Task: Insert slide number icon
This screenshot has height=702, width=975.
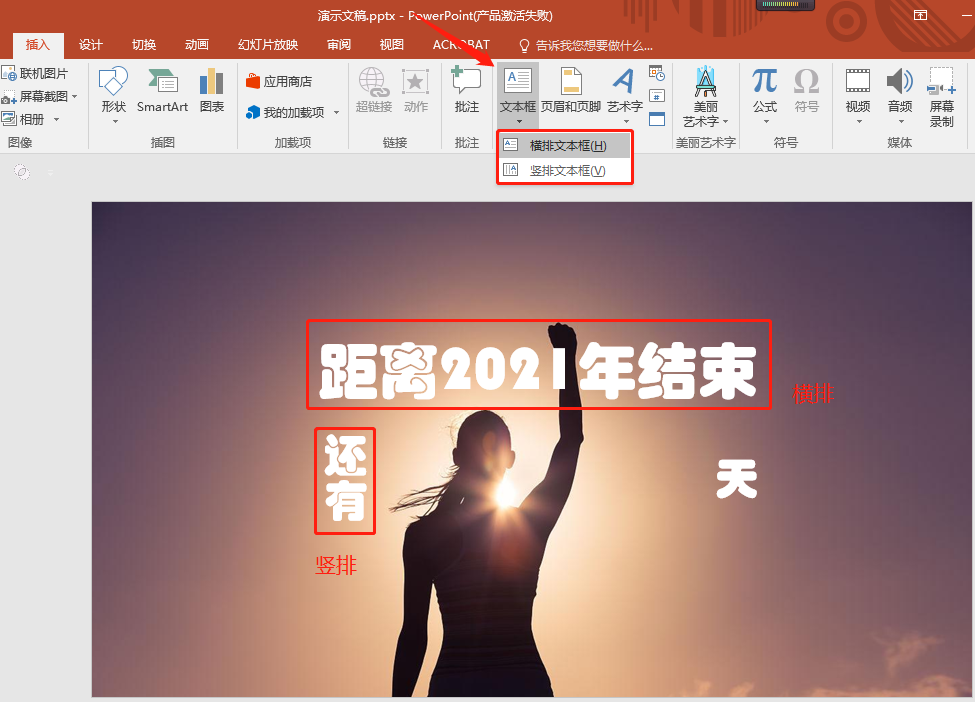Action: (657, 96)
